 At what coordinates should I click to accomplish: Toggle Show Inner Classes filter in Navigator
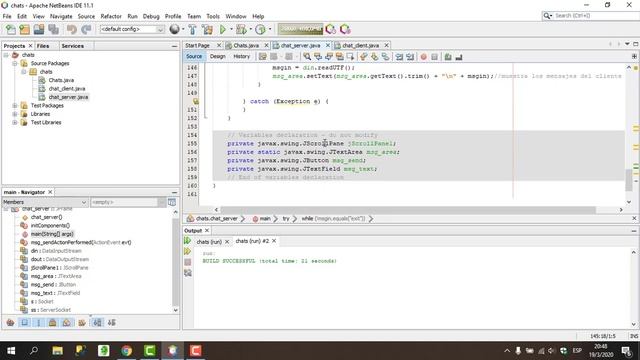pyautogui.click(x=67, y=322)
